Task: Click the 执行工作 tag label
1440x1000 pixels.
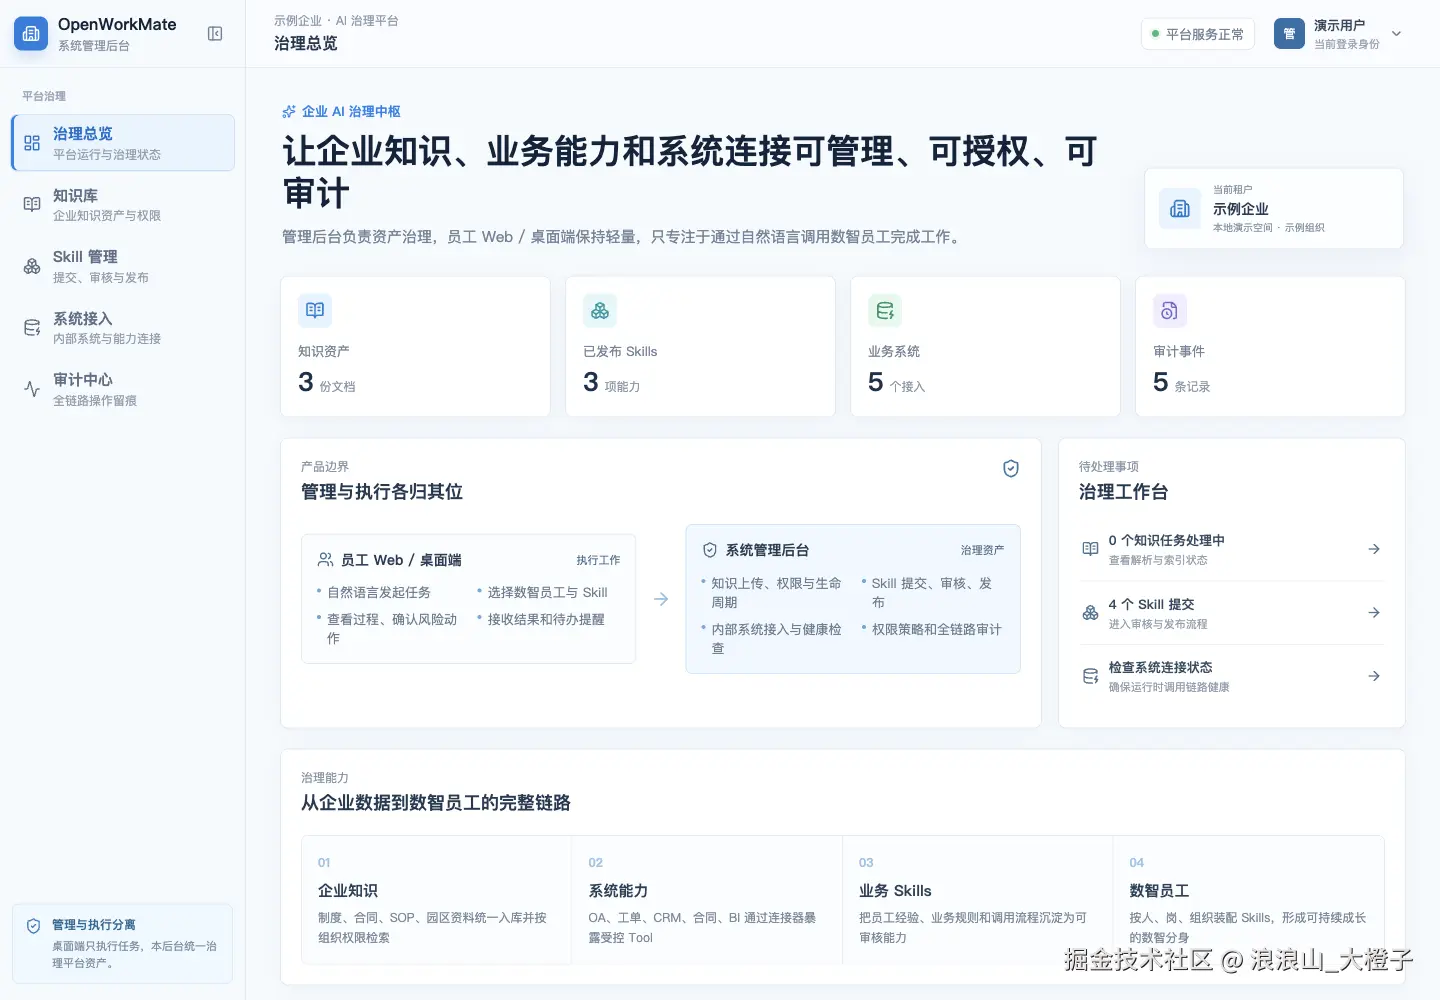Action: pyautogui.click(x=598, y=560)
